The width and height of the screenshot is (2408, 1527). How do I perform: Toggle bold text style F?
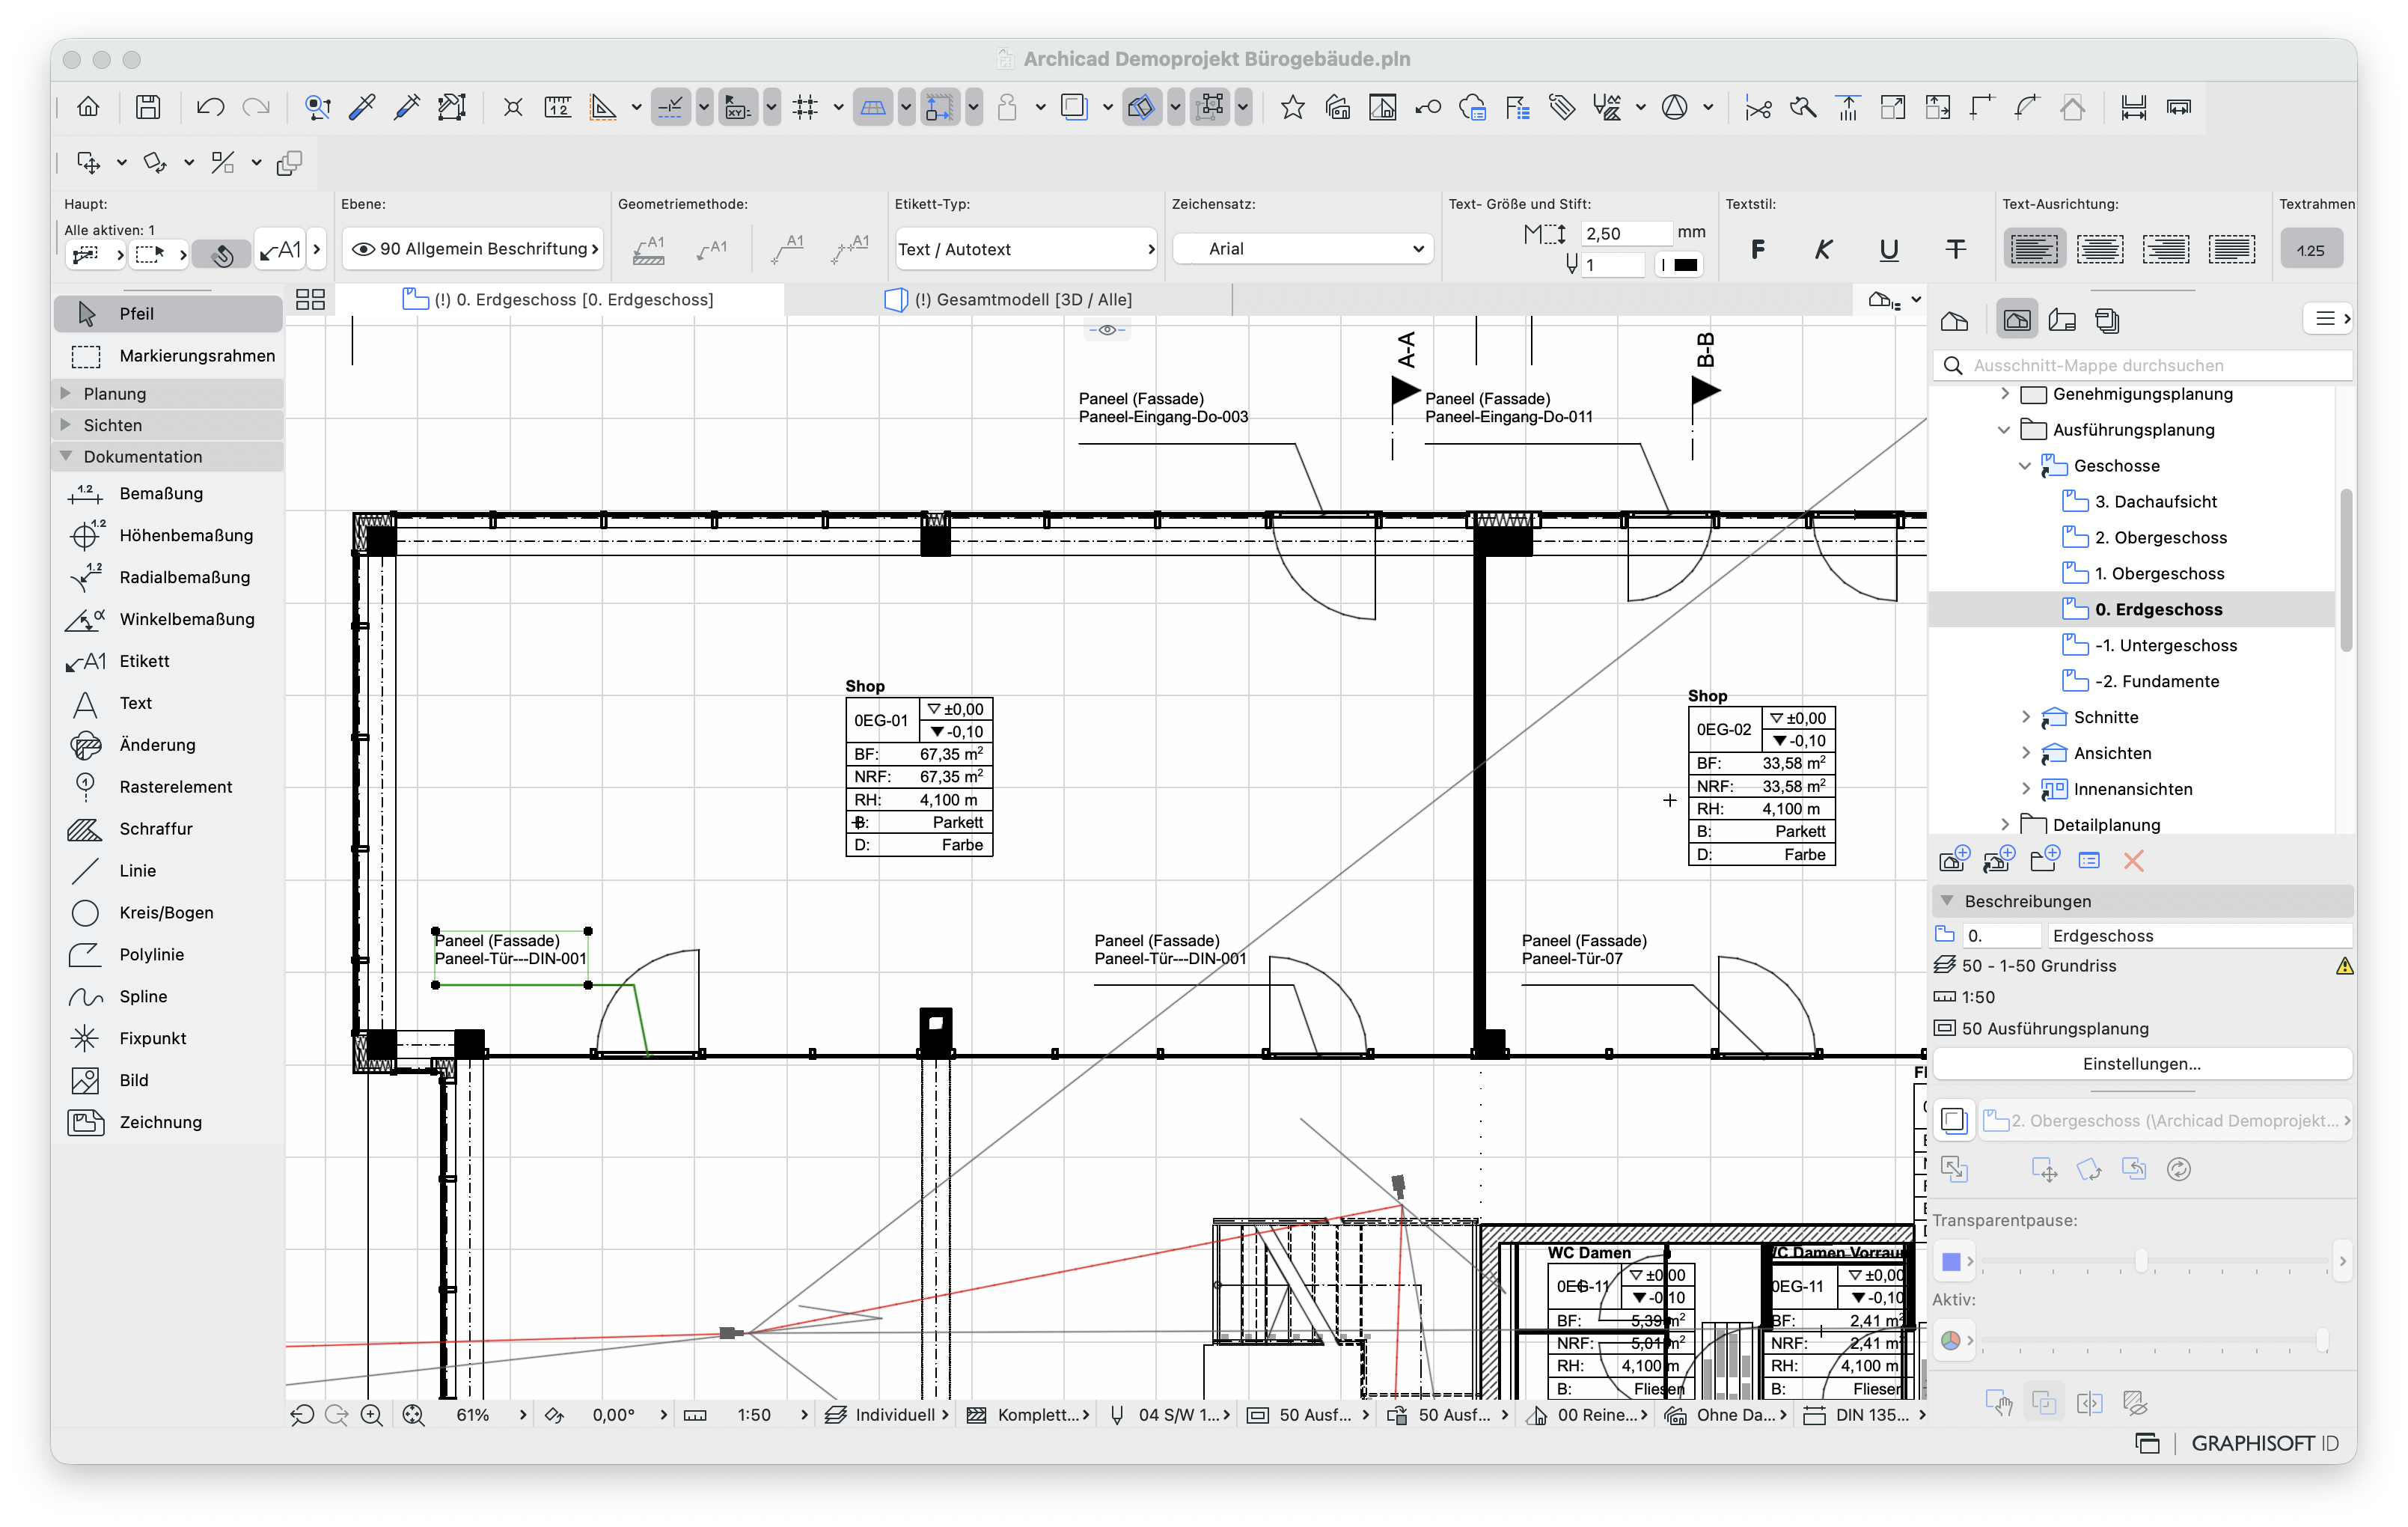(x=1758, y=250)
